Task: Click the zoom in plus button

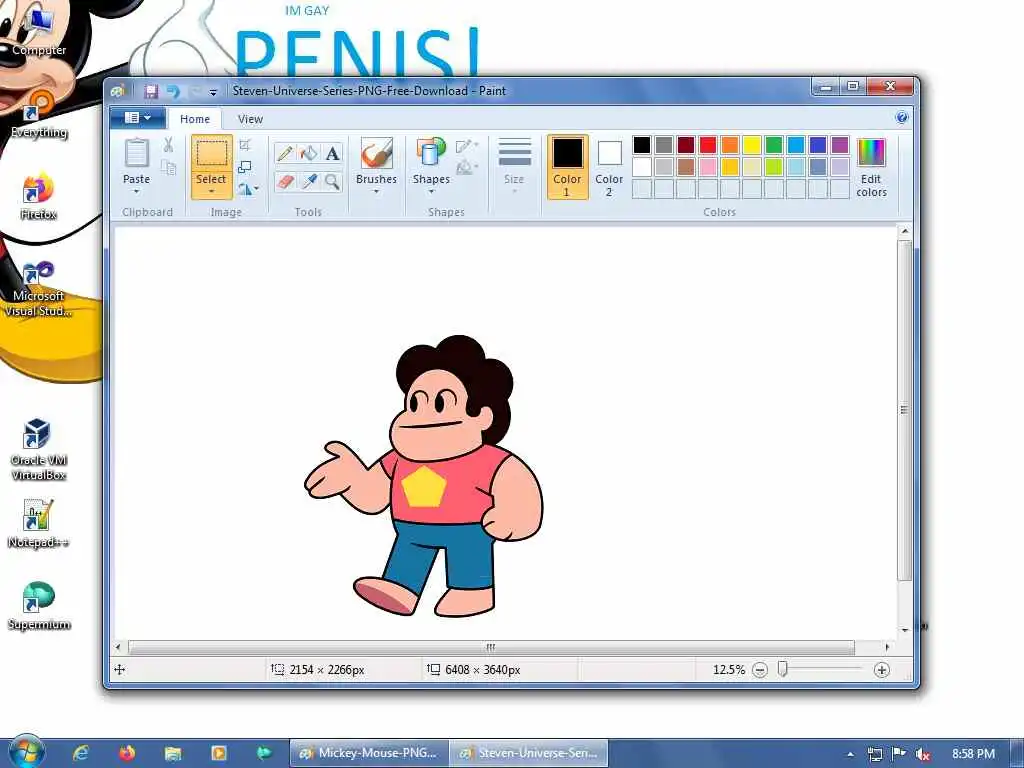Action: coord(882,670)
